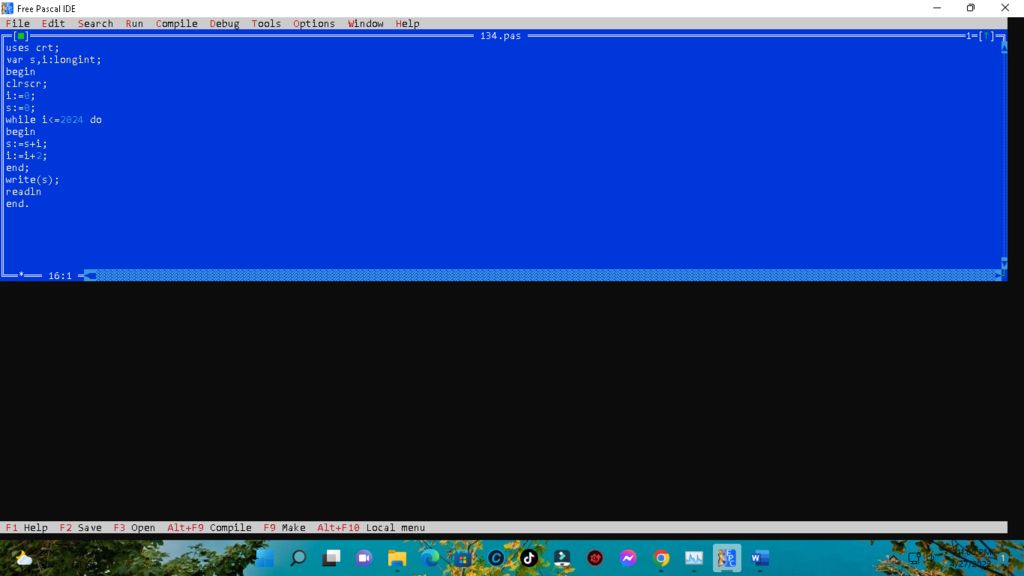Open the weather widget on the taskbar
Screen dimensions: 1024x576
pos(24,558)
